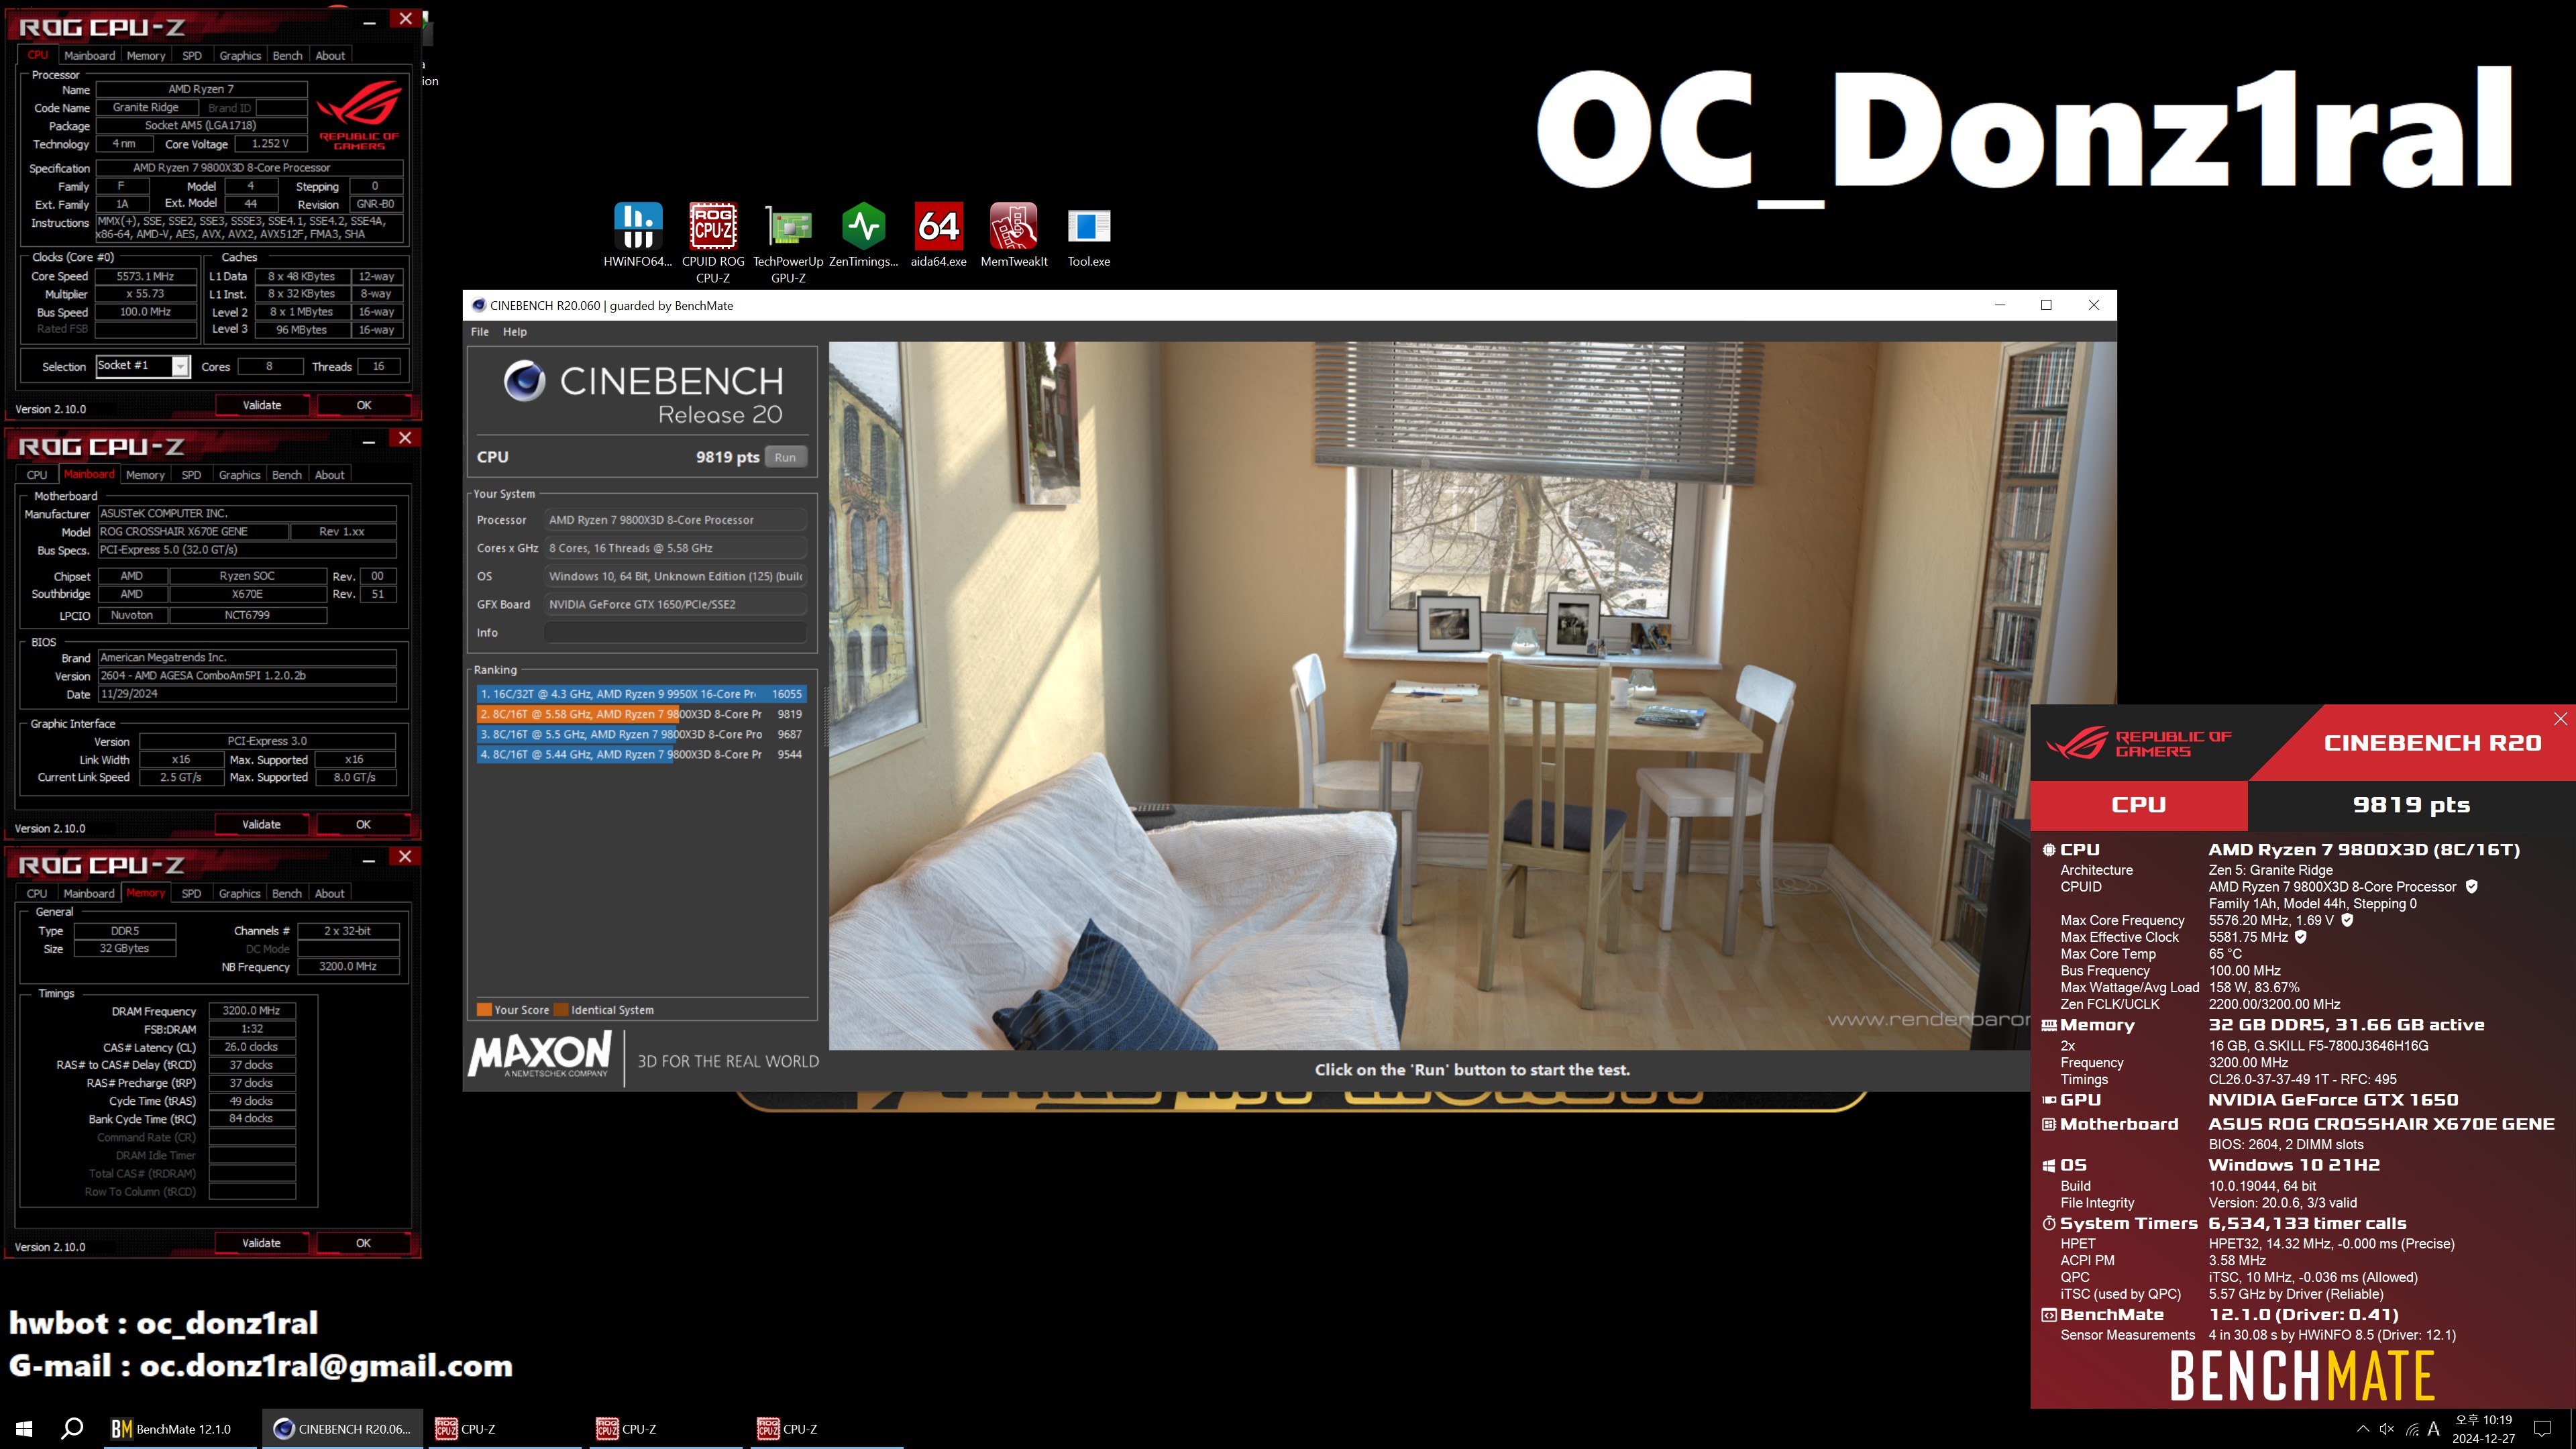This screenshot has width=2576, height=1449.
Task: Click the orange Your Score legend swatch
Action: point(484,1010)
